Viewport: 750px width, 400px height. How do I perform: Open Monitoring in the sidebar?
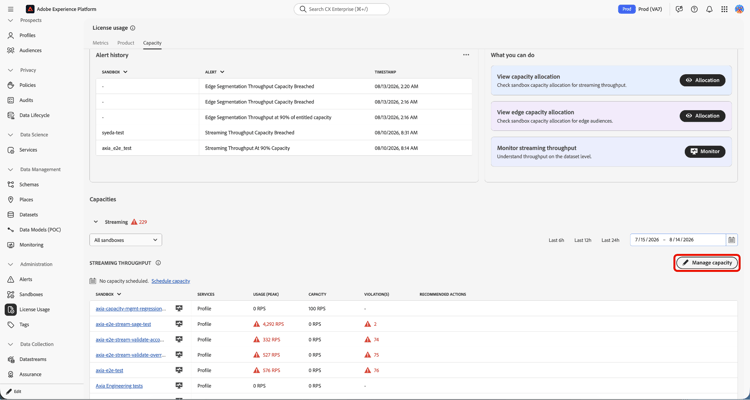coord(31,244)
